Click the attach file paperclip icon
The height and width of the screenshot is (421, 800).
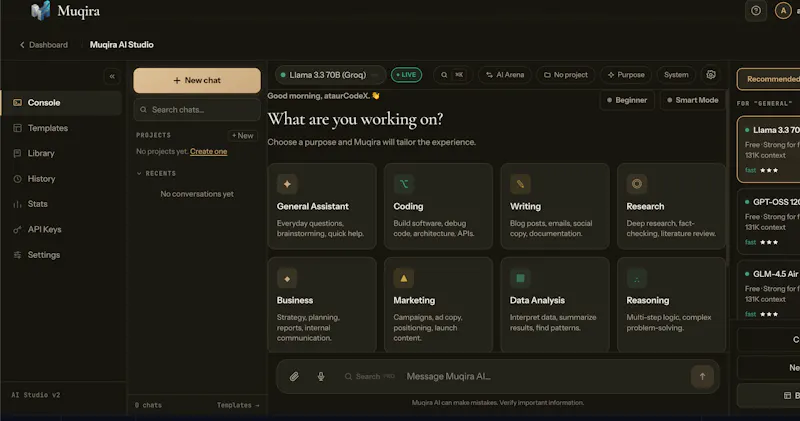pyautogui.click(x=294, y=377)
